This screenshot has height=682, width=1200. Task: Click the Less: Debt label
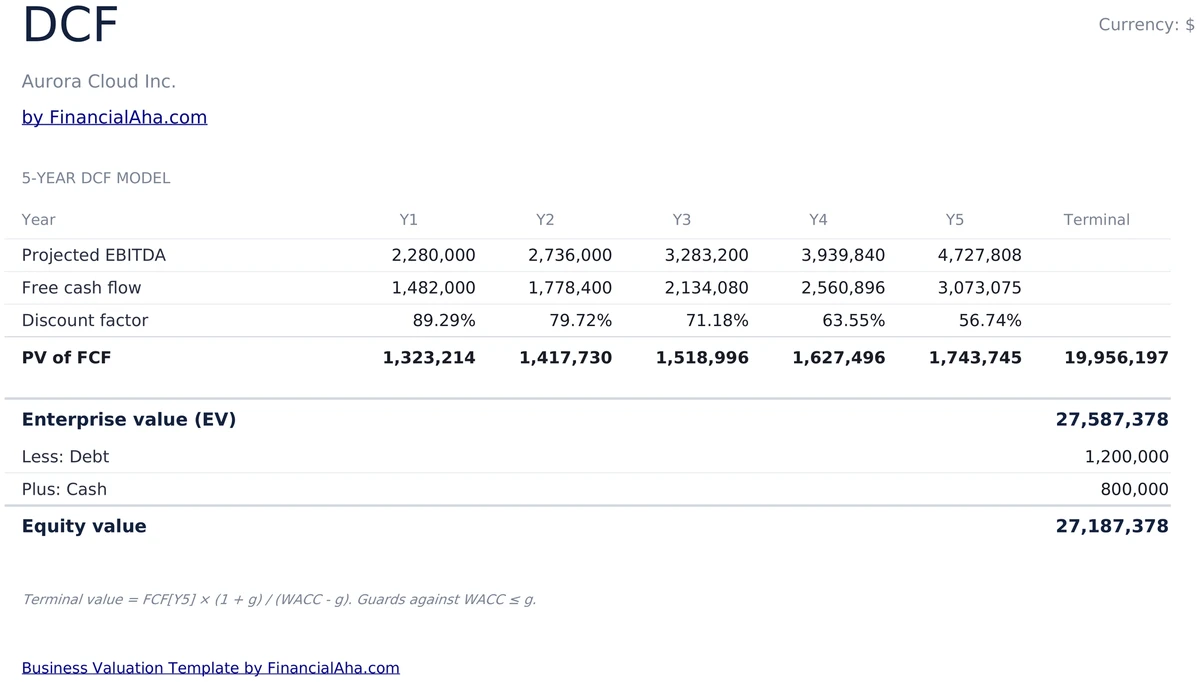(x=65, y=457)
